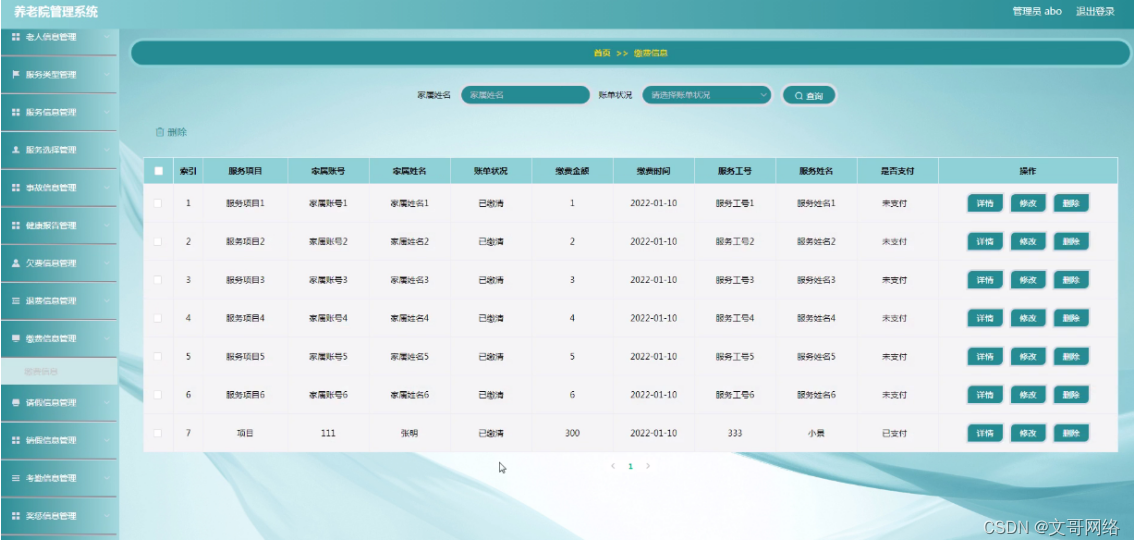The width and height of the screenshot is (1136, 546).
Task: Go to previous page with left arrow
Action: (x=613, y=466)
